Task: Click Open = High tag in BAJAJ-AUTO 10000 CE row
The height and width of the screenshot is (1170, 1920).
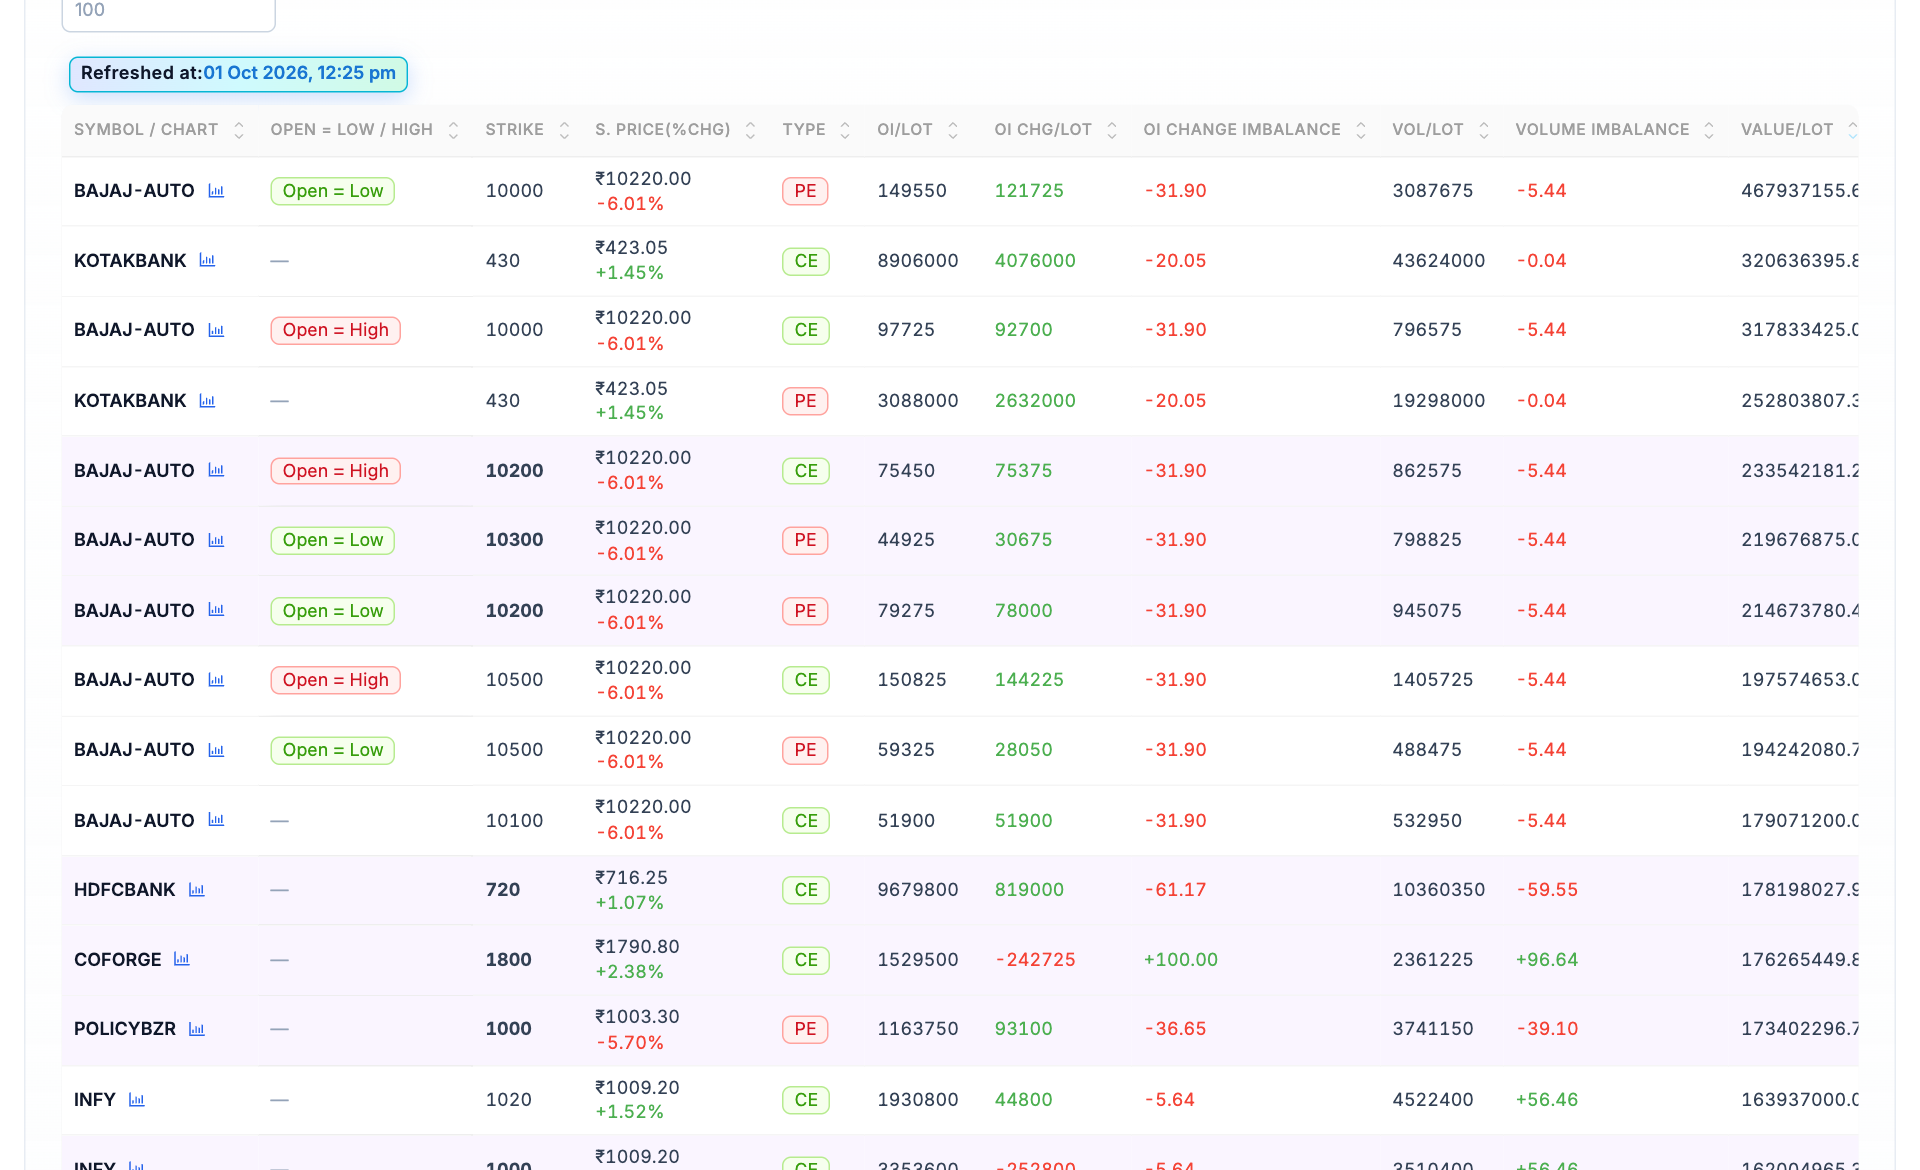Action: click(336, 330)
